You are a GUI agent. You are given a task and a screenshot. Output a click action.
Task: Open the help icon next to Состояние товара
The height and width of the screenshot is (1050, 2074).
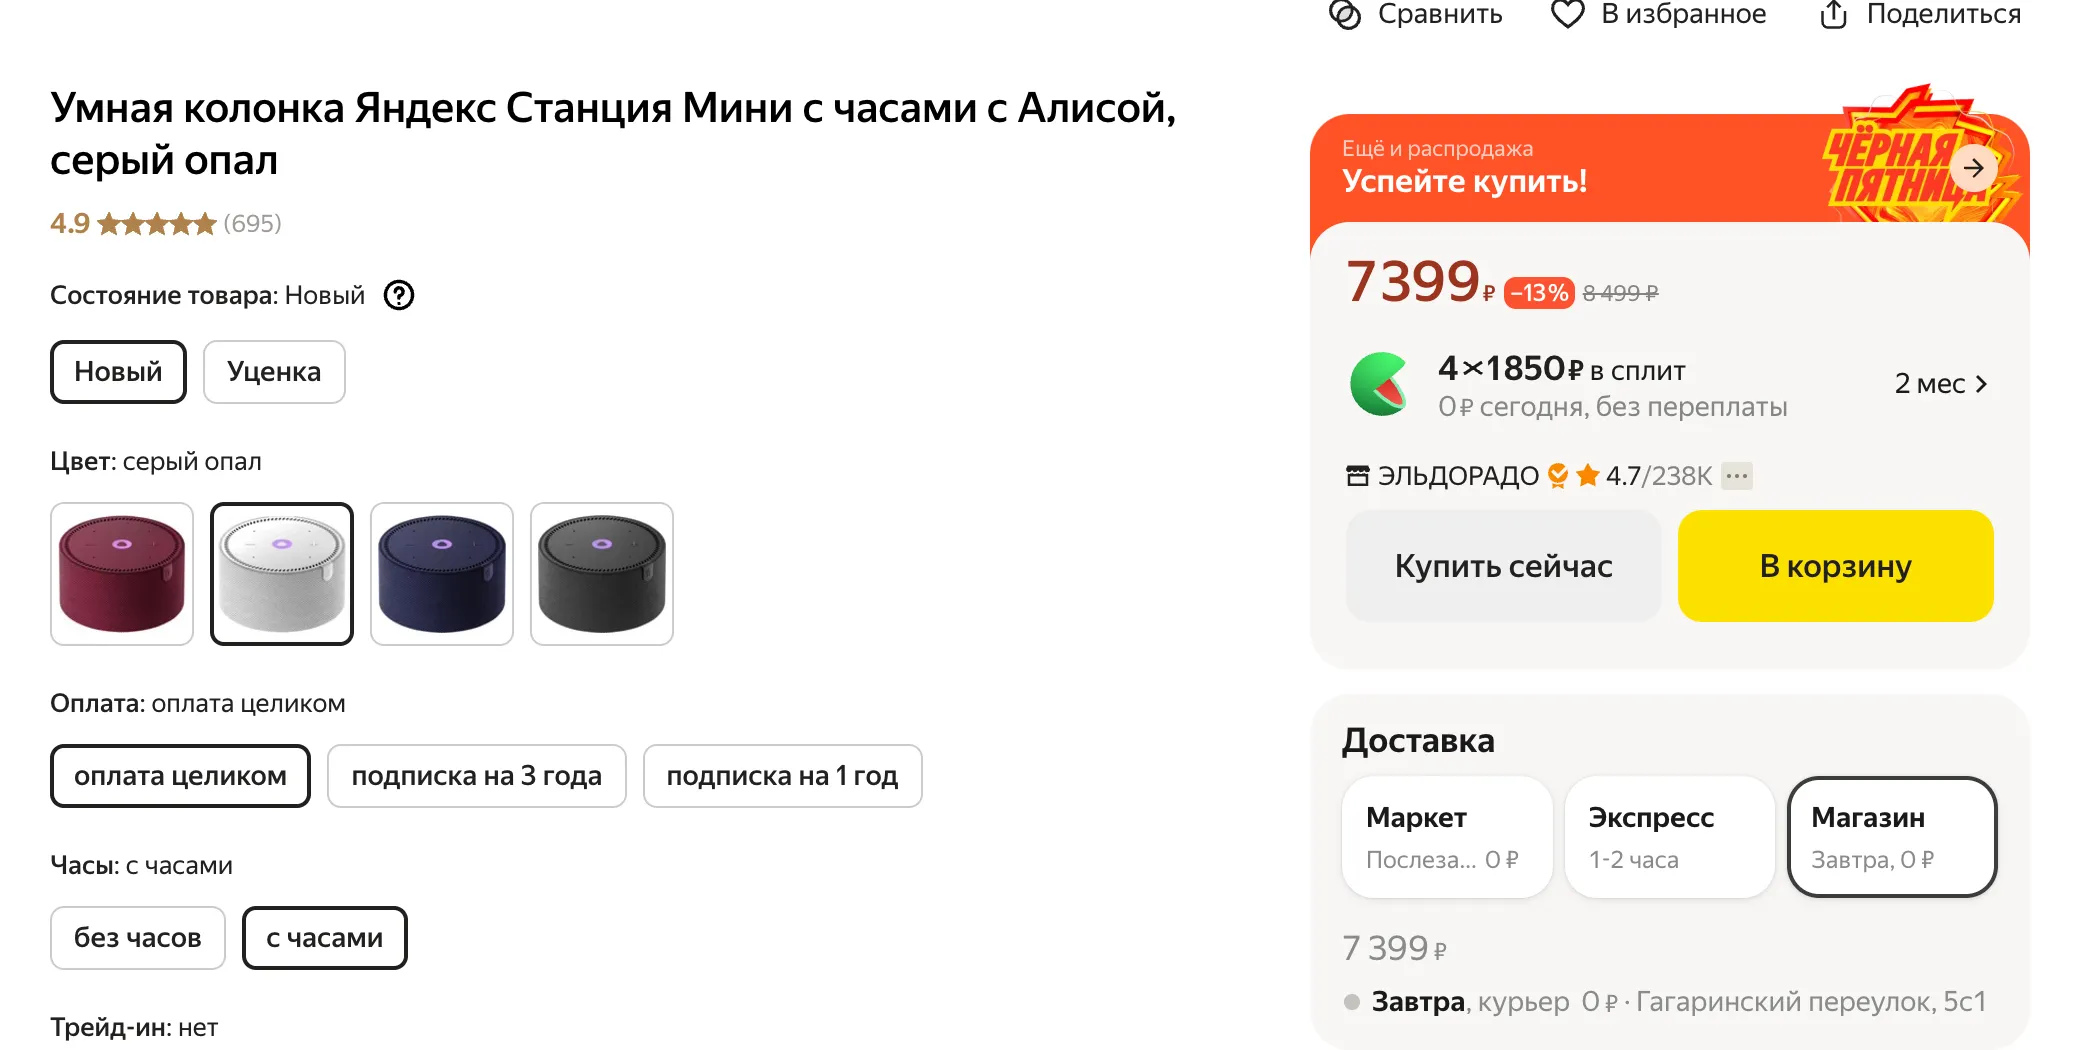tap(399, 295)
